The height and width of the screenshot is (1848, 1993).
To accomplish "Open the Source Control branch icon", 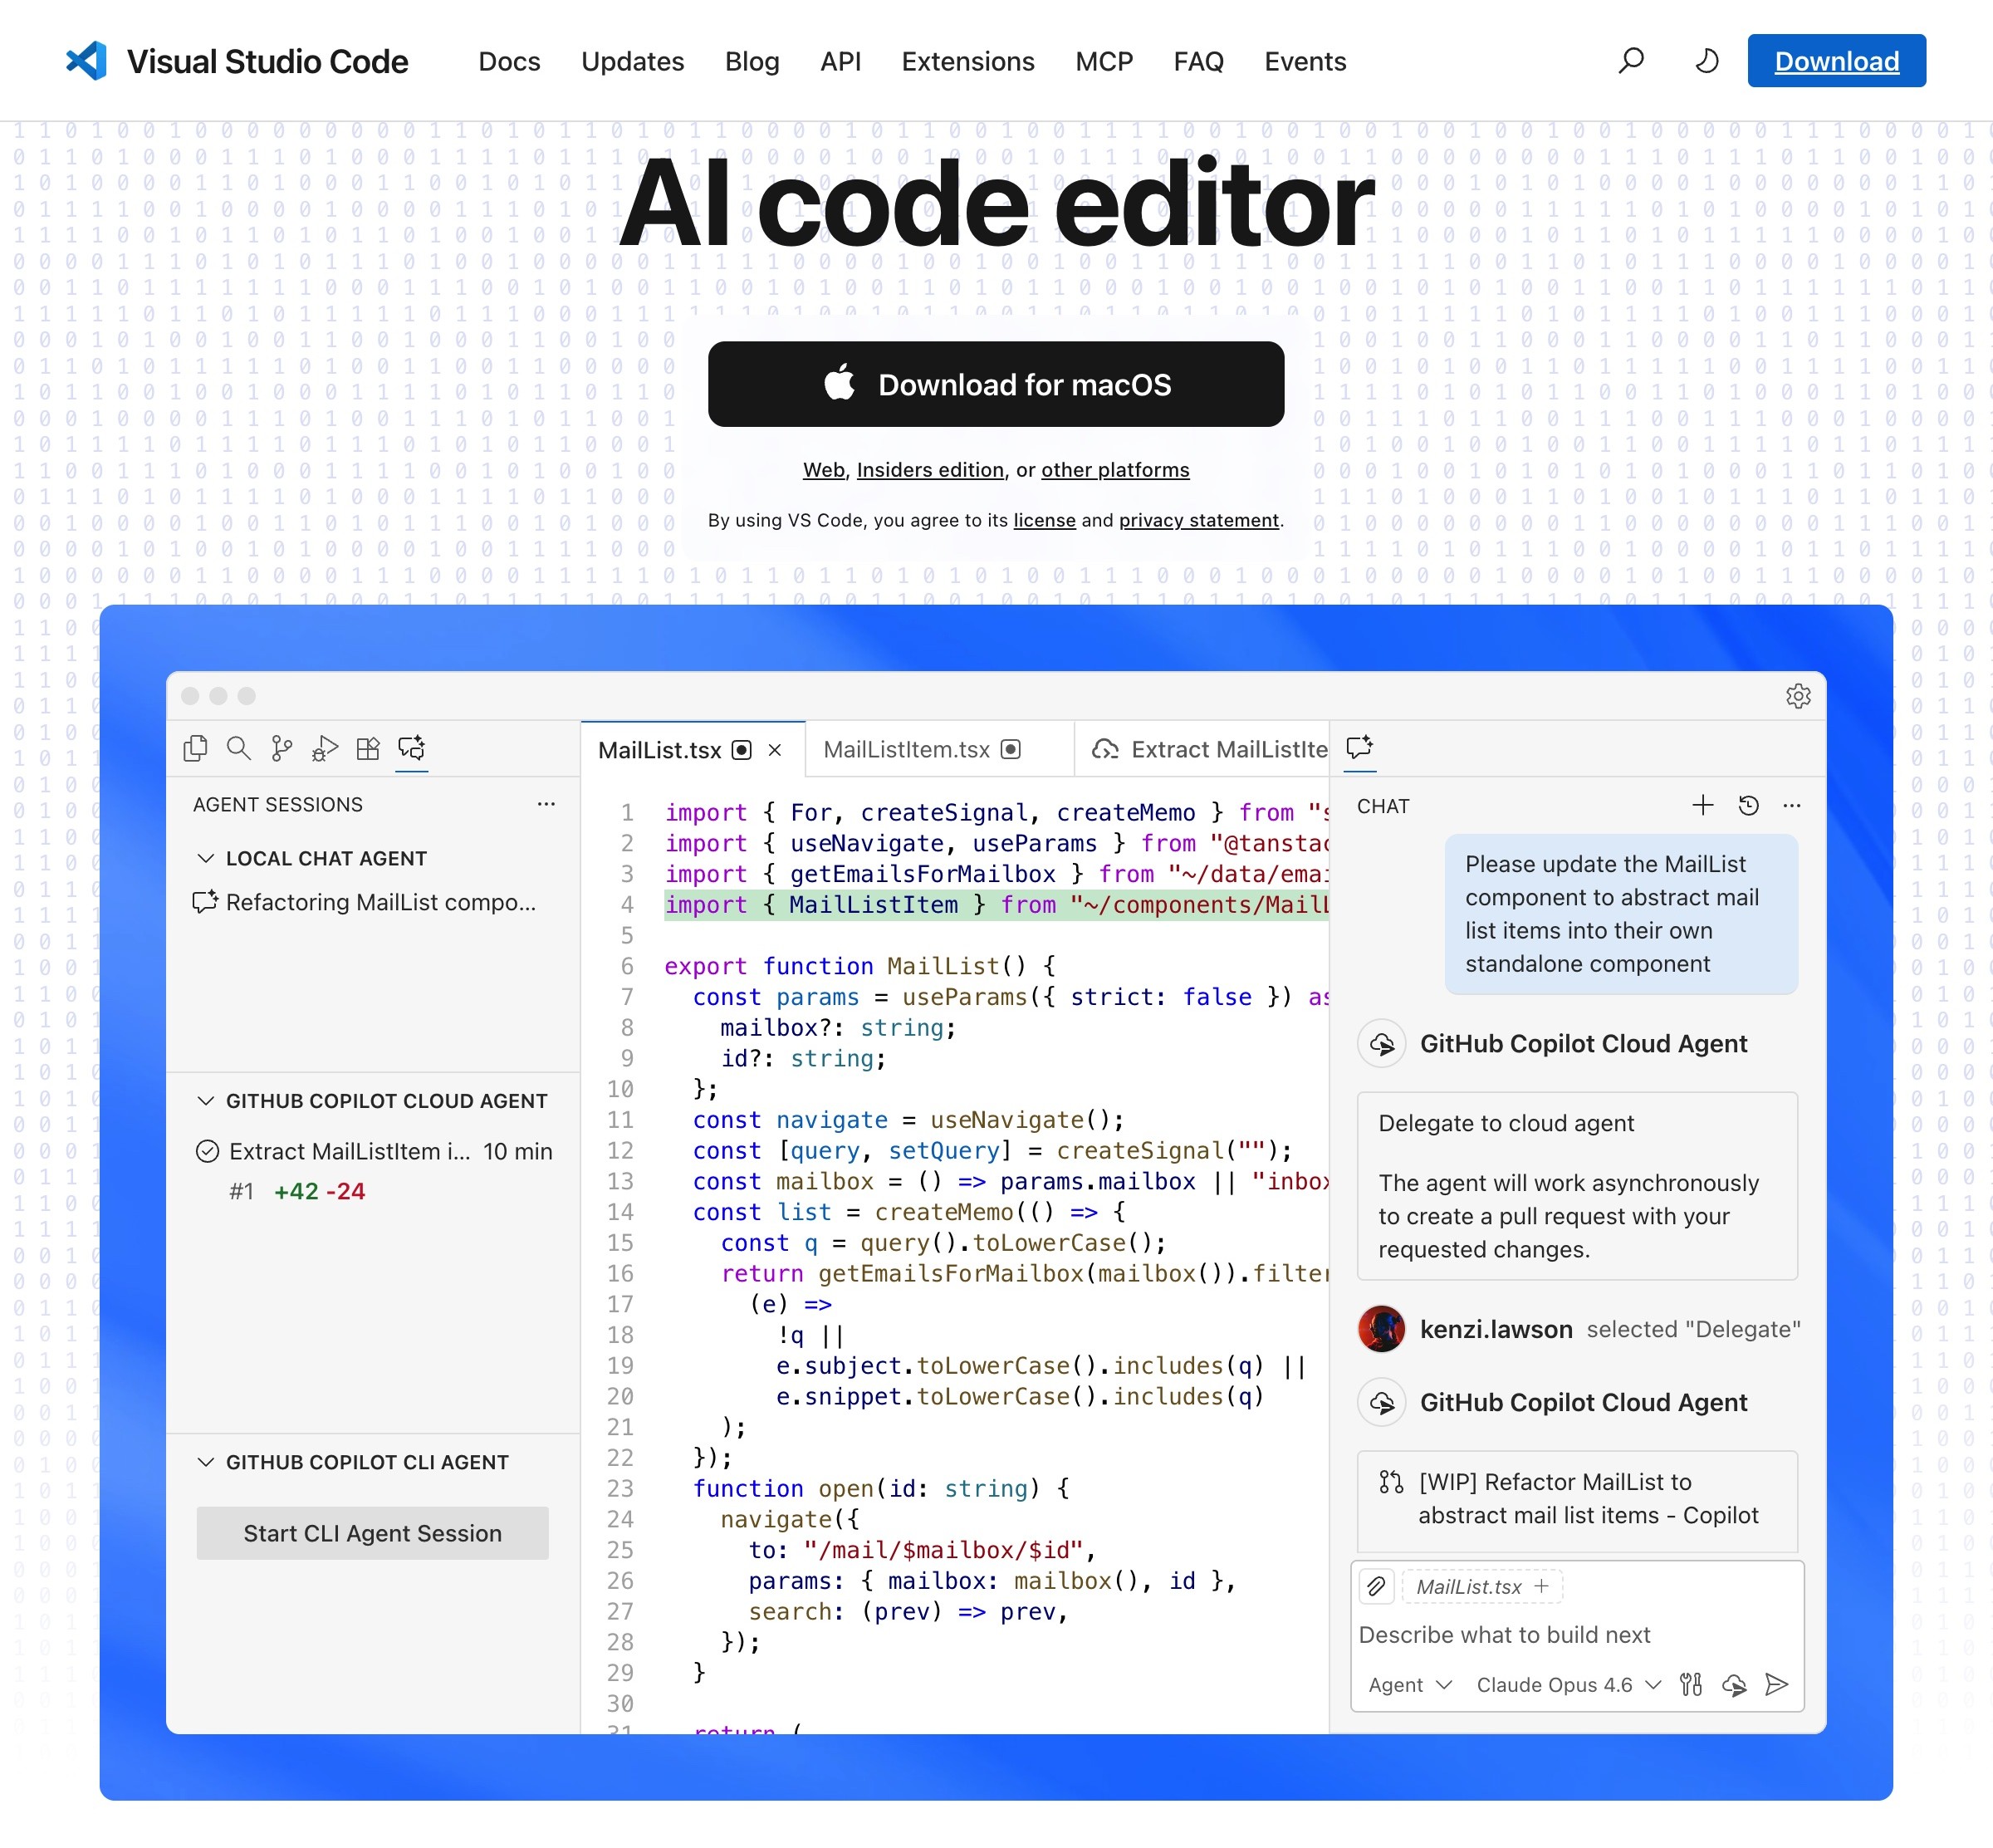I will click(282, 748).
